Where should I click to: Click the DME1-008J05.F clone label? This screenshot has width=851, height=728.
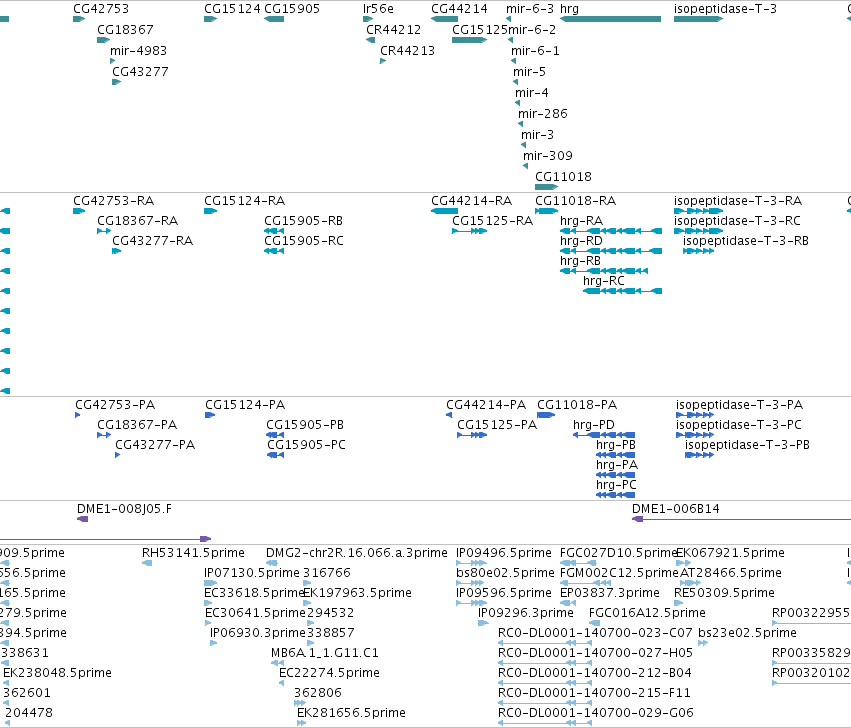coord(124,509)
